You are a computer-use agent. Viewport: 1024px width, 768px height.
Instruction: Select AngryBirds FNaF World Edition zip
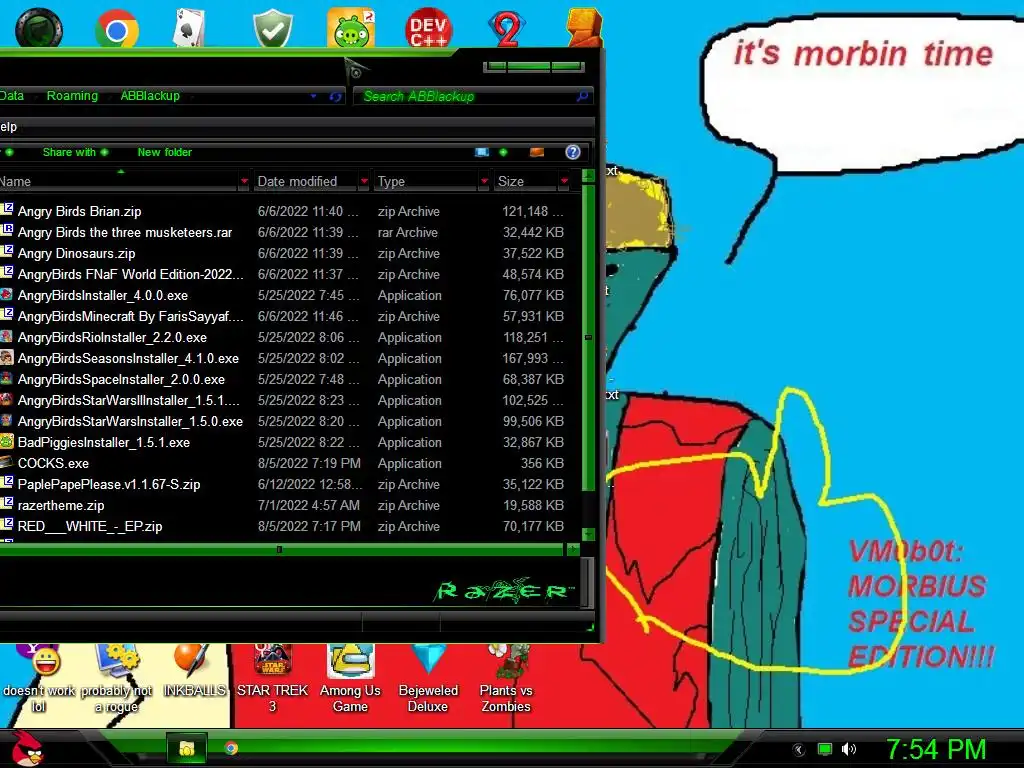[x=130, y=274]
